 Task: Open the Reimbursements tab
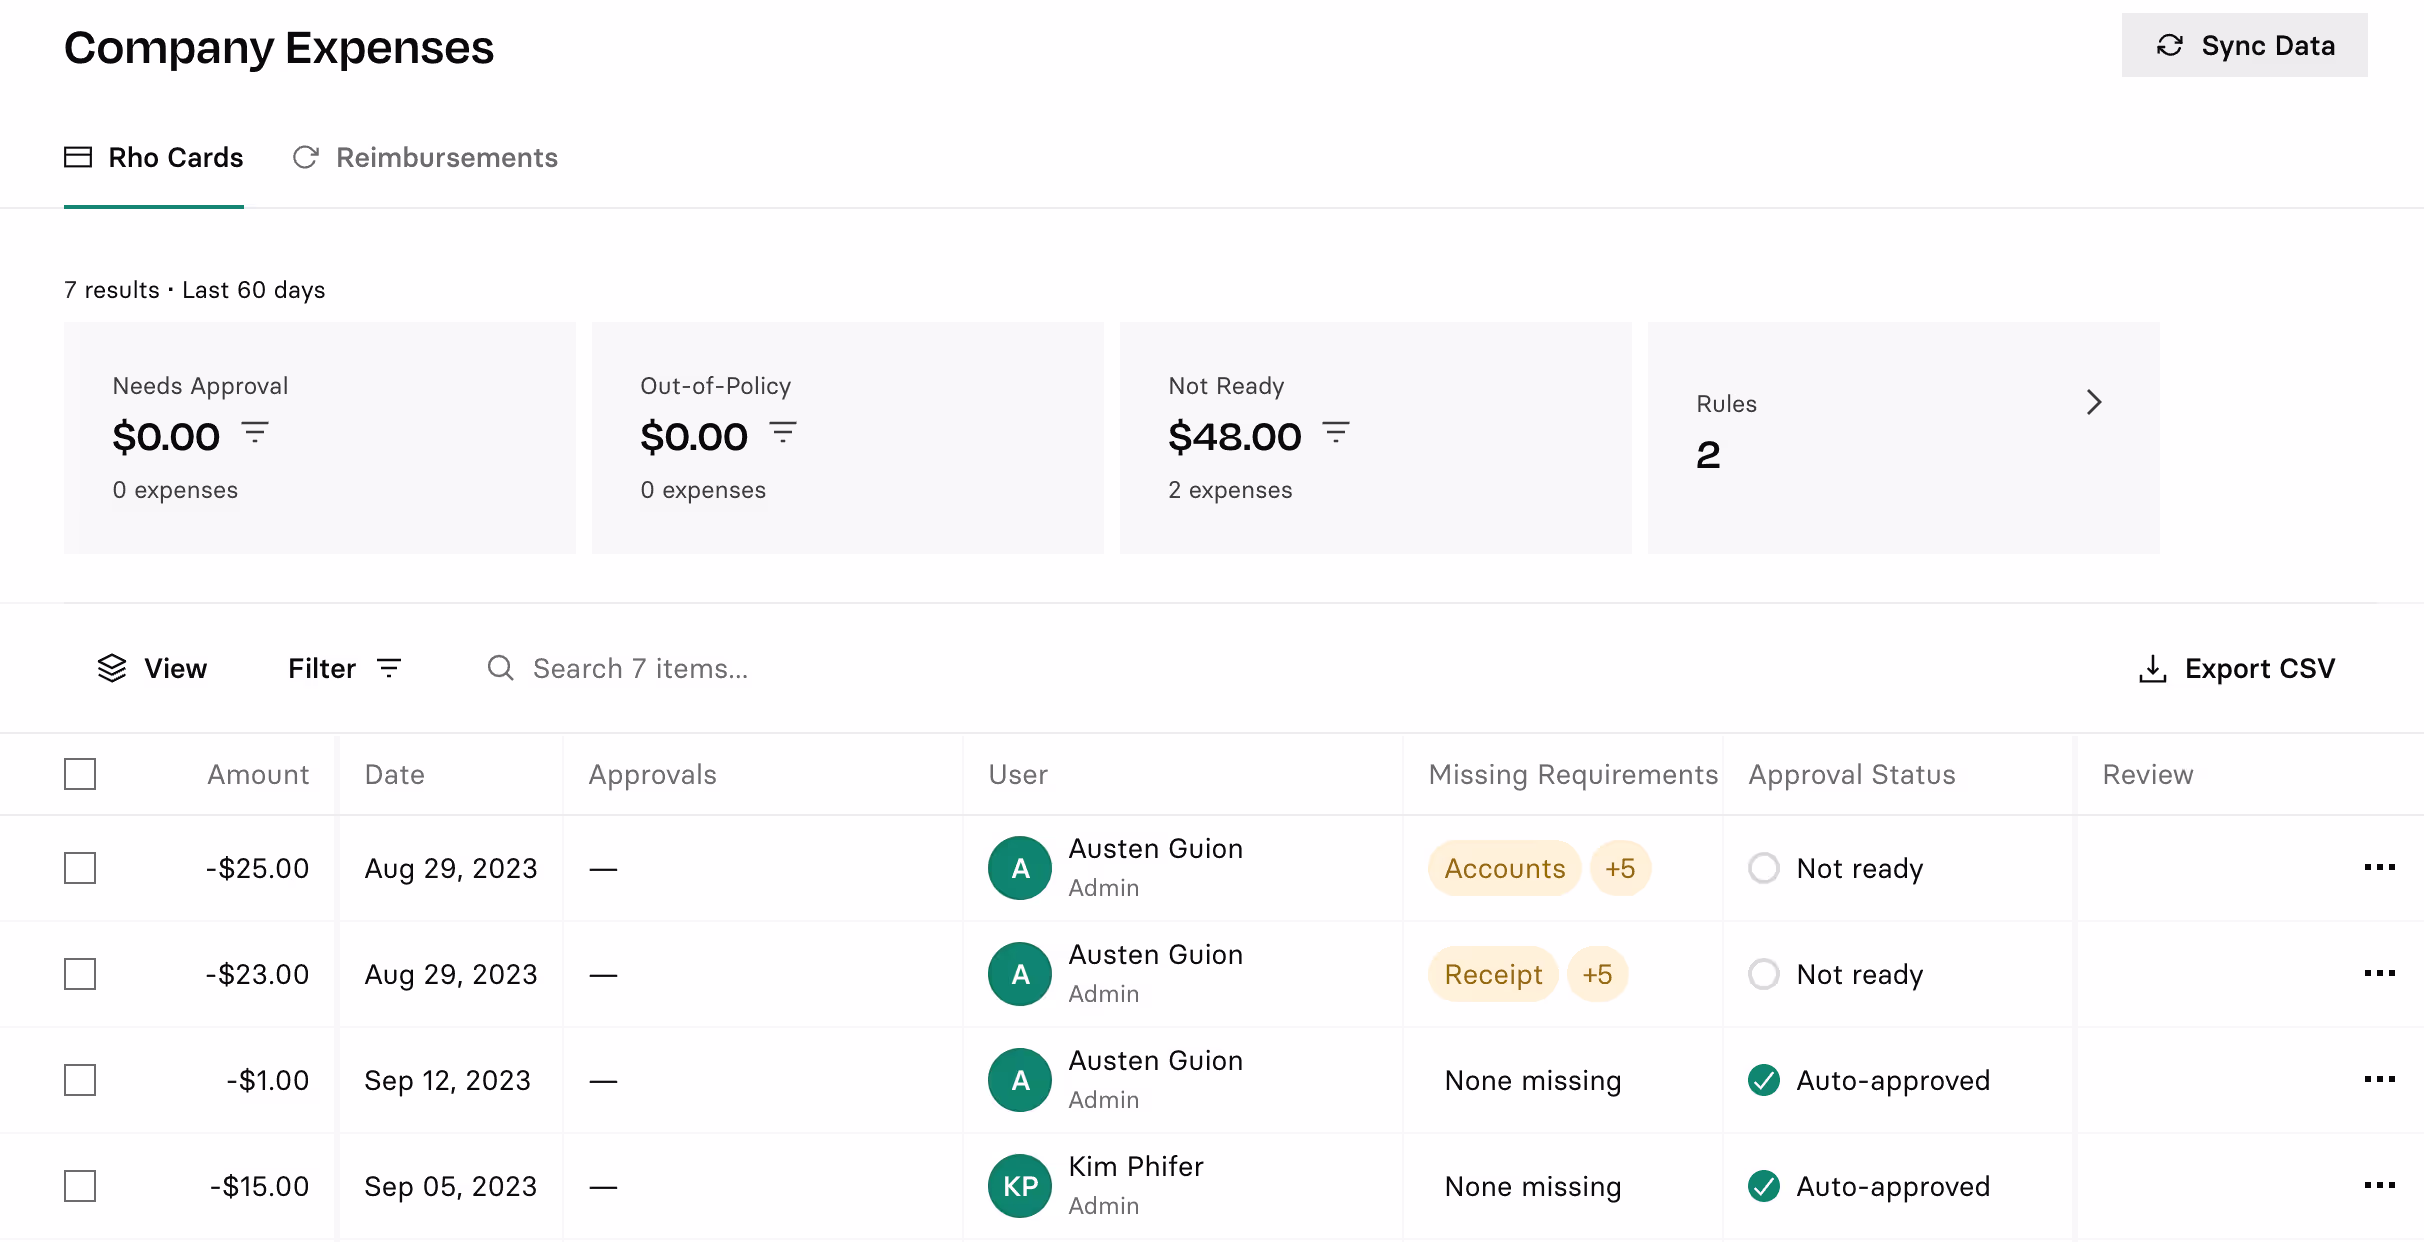coord(425,157)
